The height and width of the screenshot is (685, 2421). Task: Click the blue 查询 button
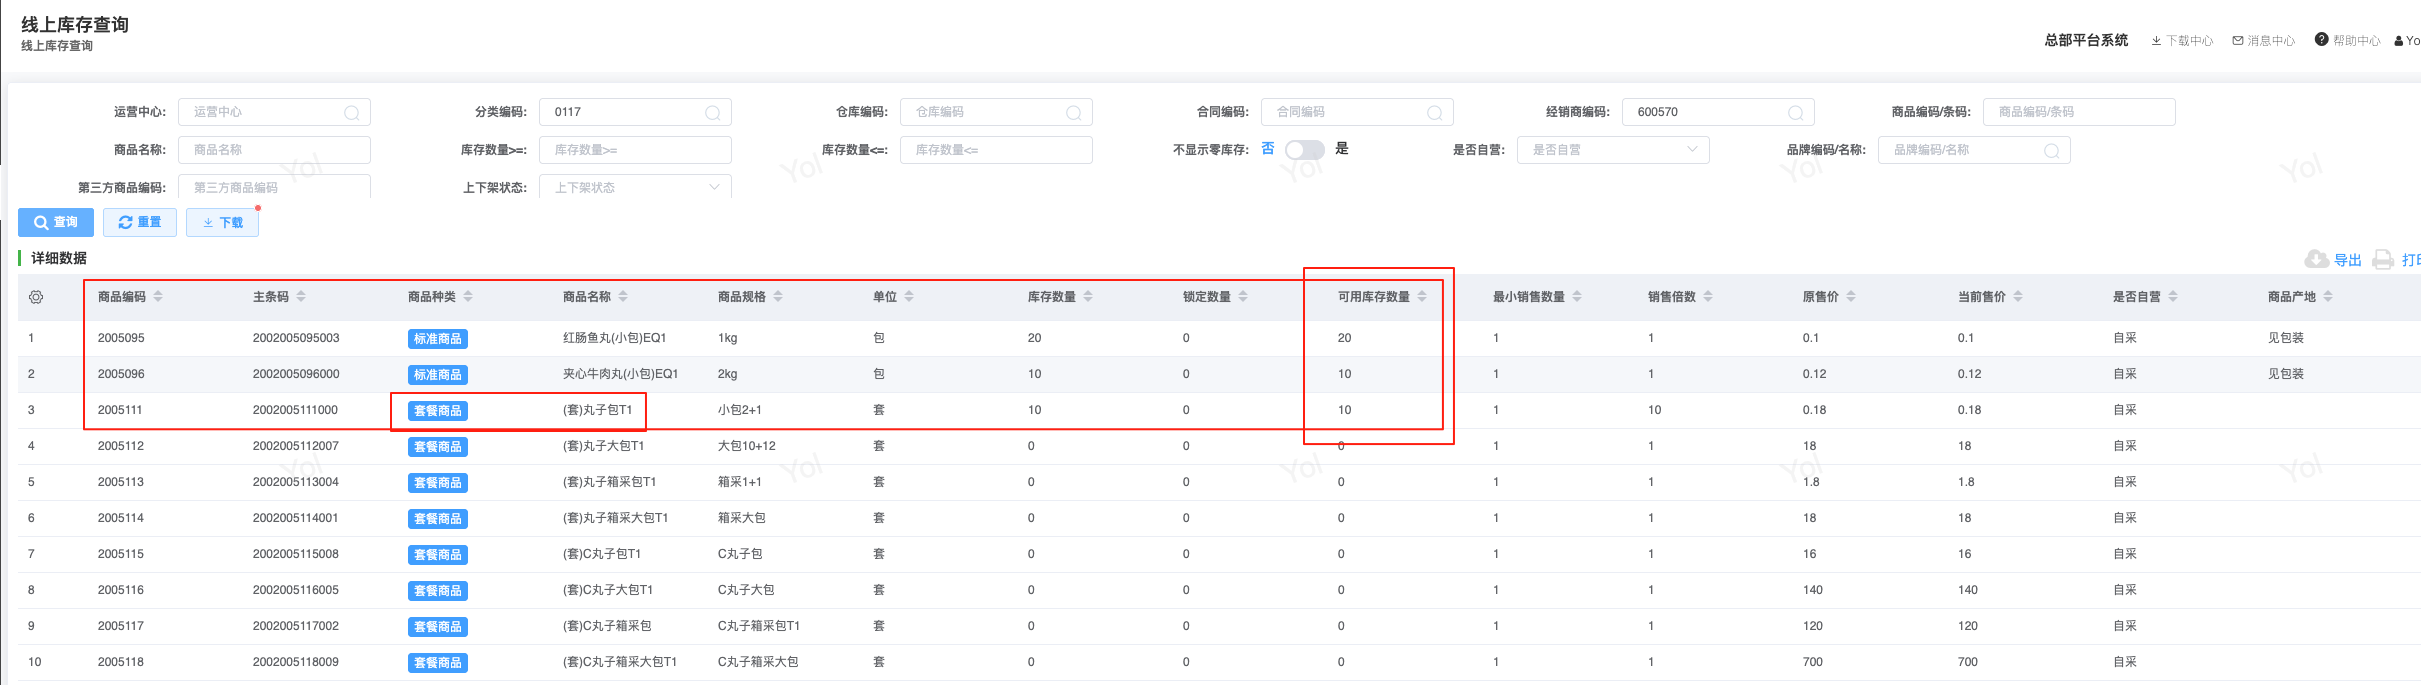56,222
